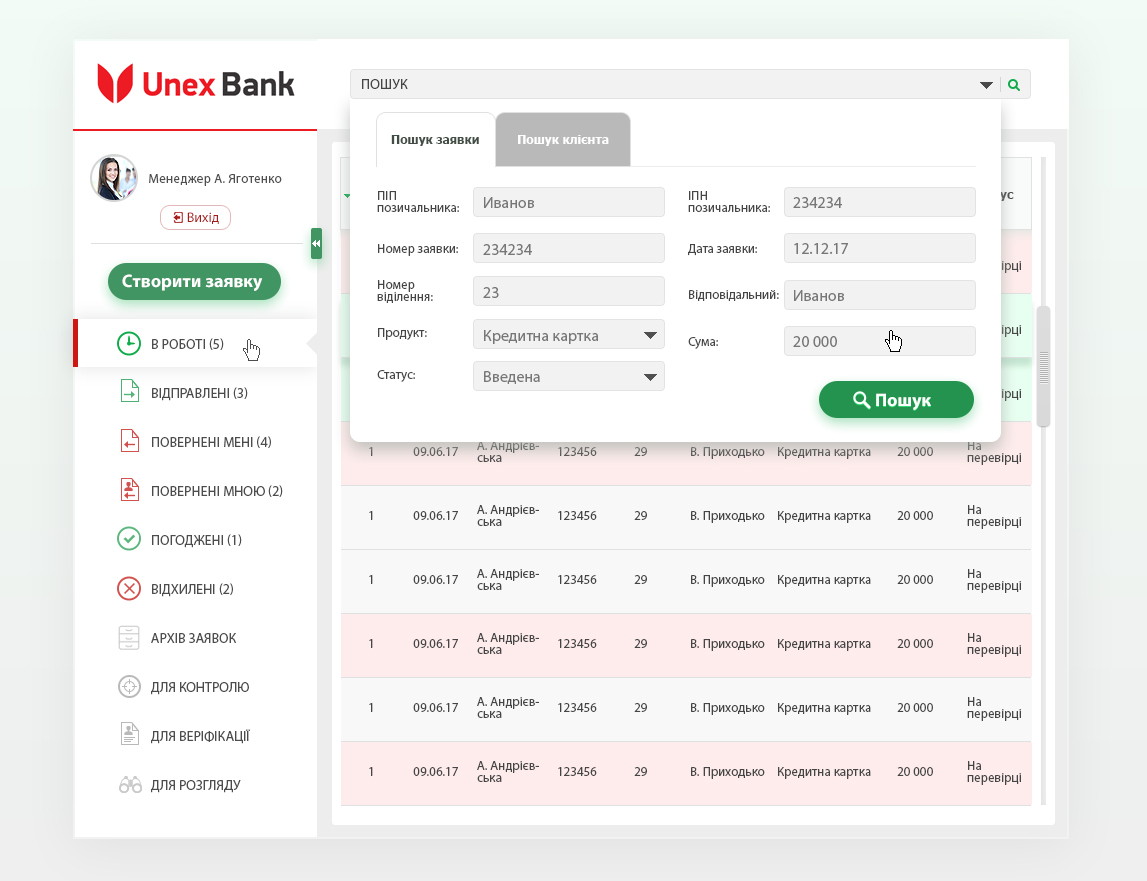Click the Номер заявки input field
The width and height of the screenshot is (1147, 881).
click(x=568, y=248)
